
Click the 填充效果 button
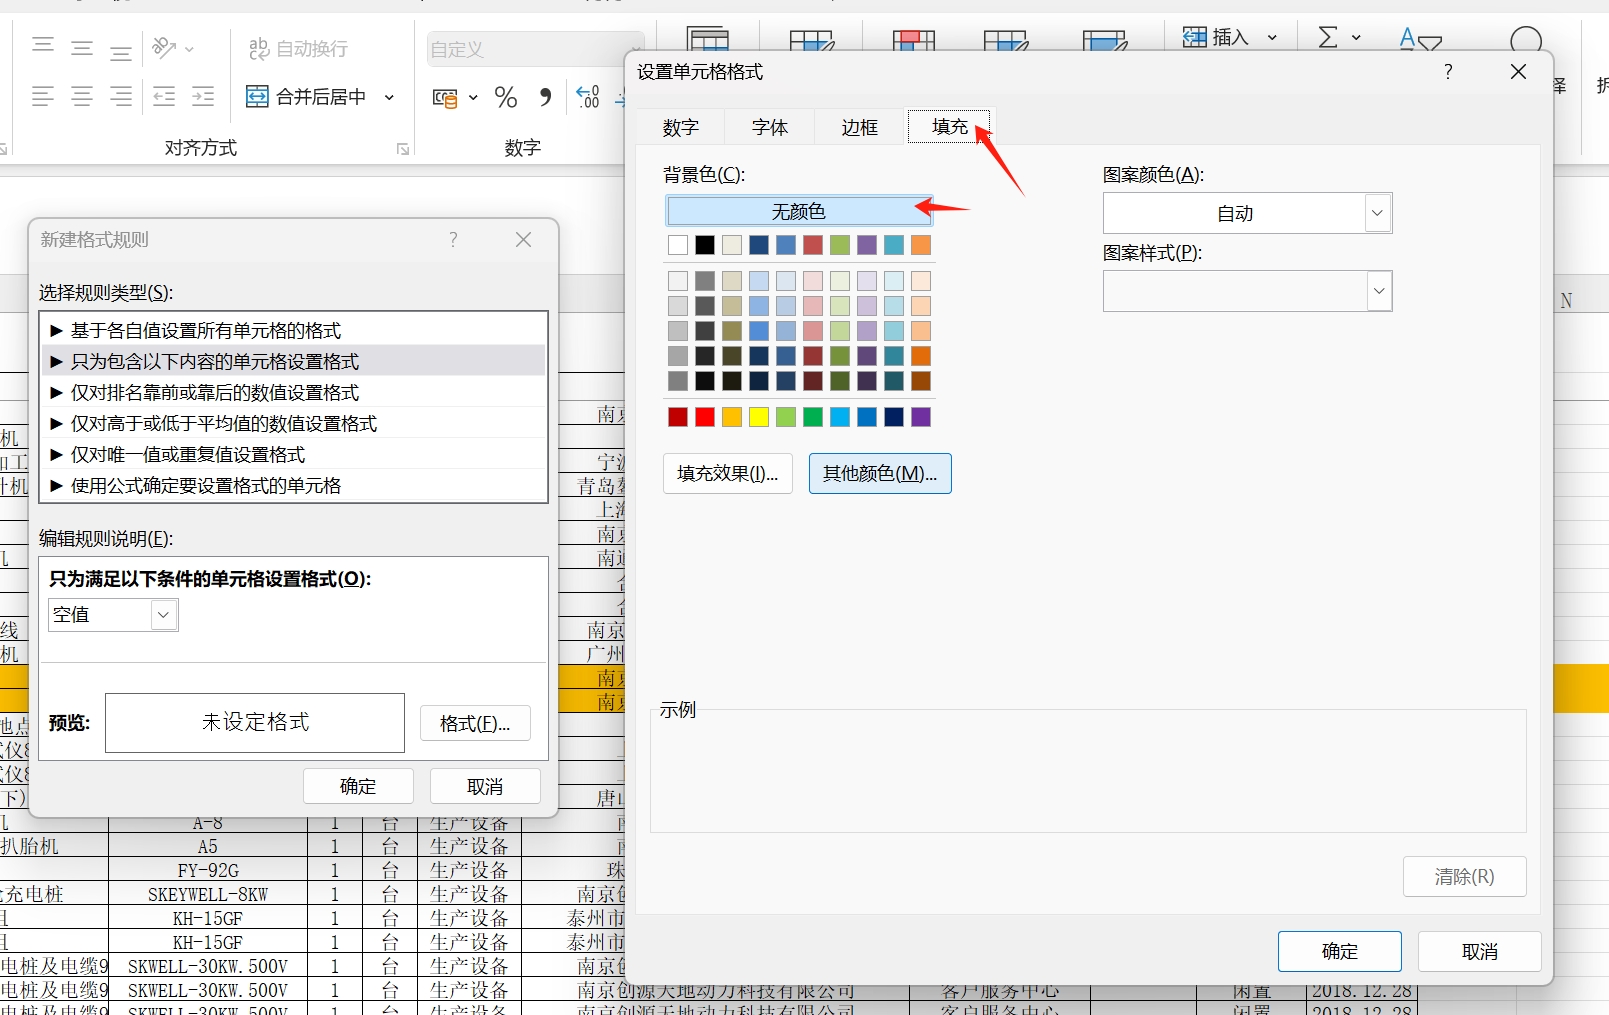click(x=727, y=473)
